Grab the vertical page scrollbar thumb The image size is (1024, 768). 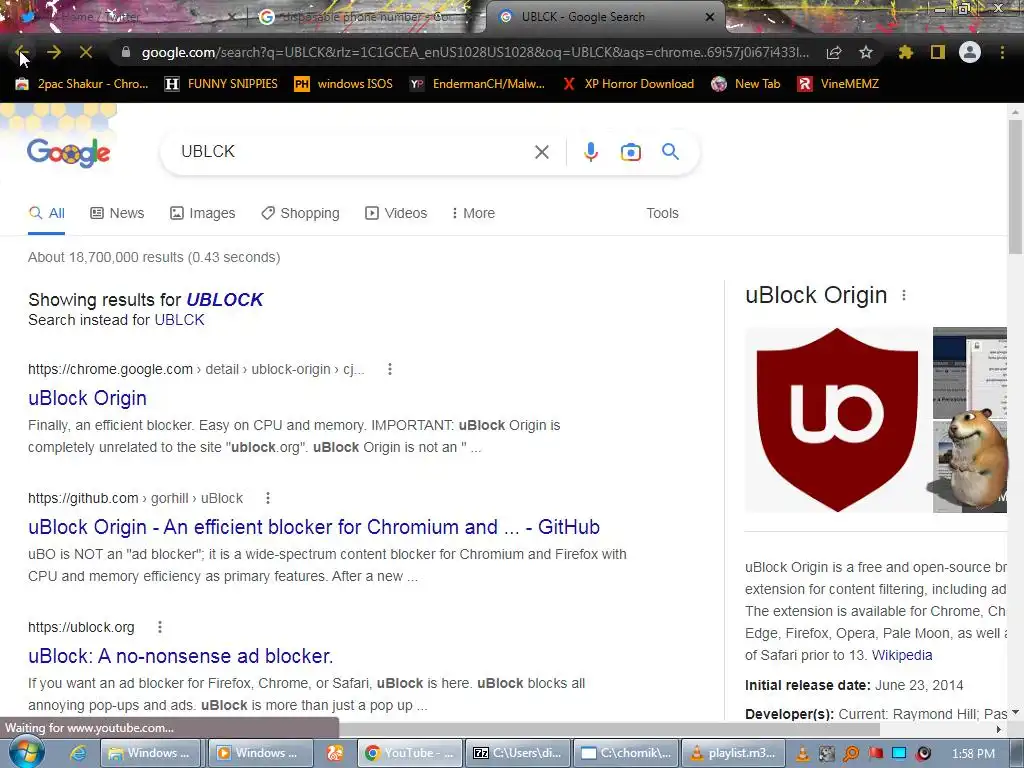[x=1015, y=186]
